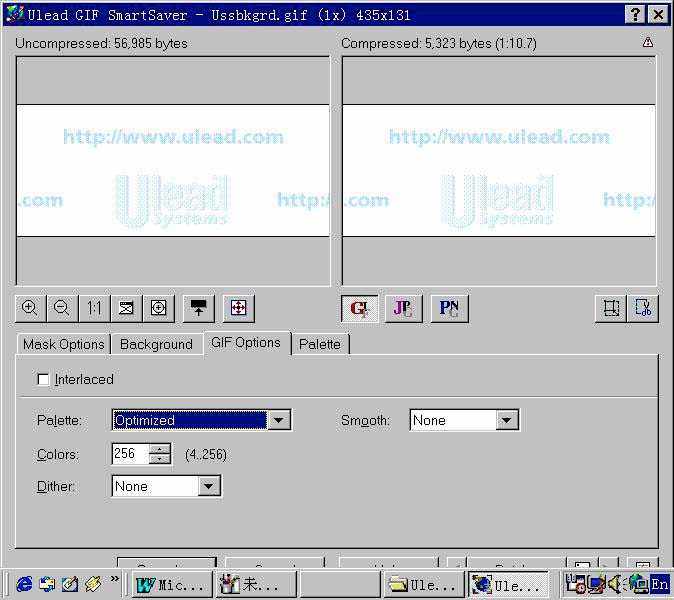
Task: Click the zoom out magnifier icon
Action: (62, 308)
